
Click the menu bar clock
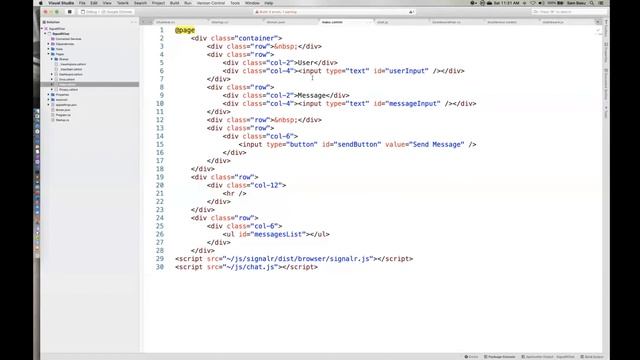506,3
